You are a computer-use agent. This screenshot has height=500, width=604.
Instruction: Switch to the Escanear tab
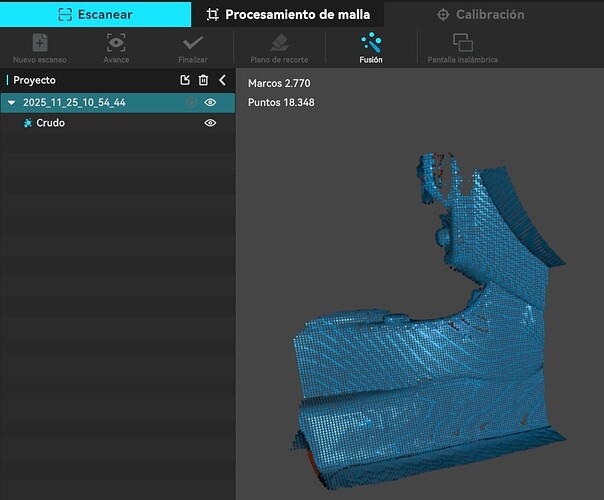[95, 14]
